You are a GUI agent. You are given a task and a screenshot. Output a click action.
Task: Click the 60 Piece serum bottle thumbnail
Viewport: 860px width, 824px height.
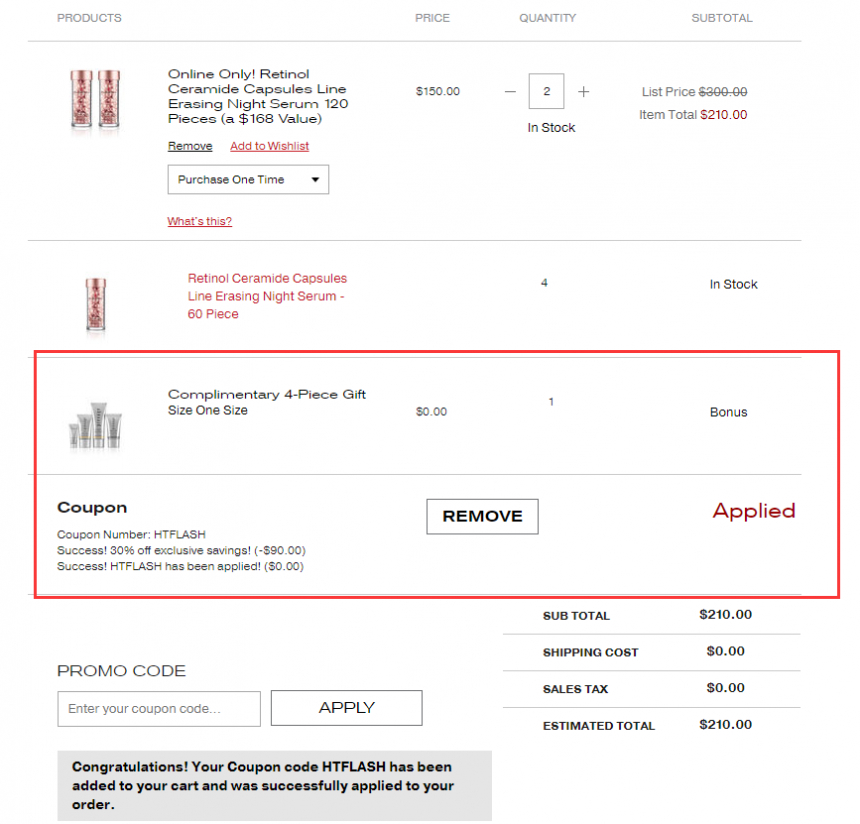(x=95, y=304)
